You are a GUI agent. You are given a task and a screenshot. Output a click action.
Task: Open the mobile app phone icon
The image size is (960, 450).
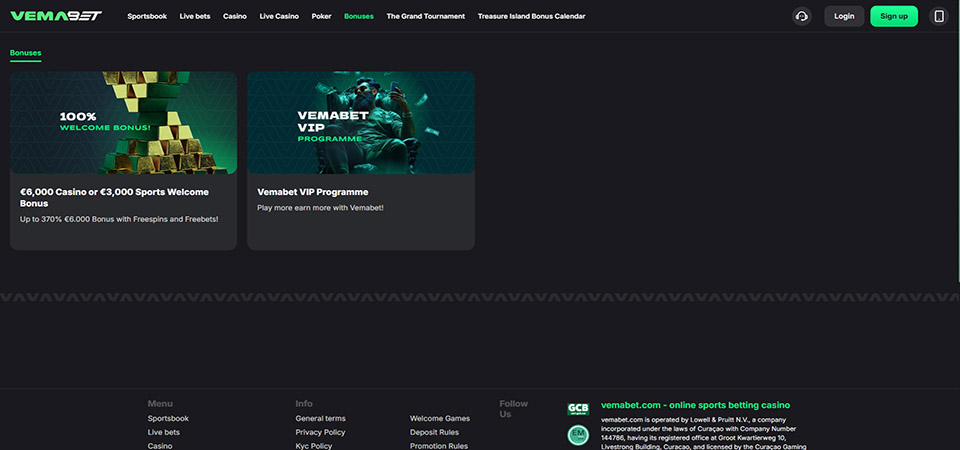pyautogui.click(x=939, y=17)
